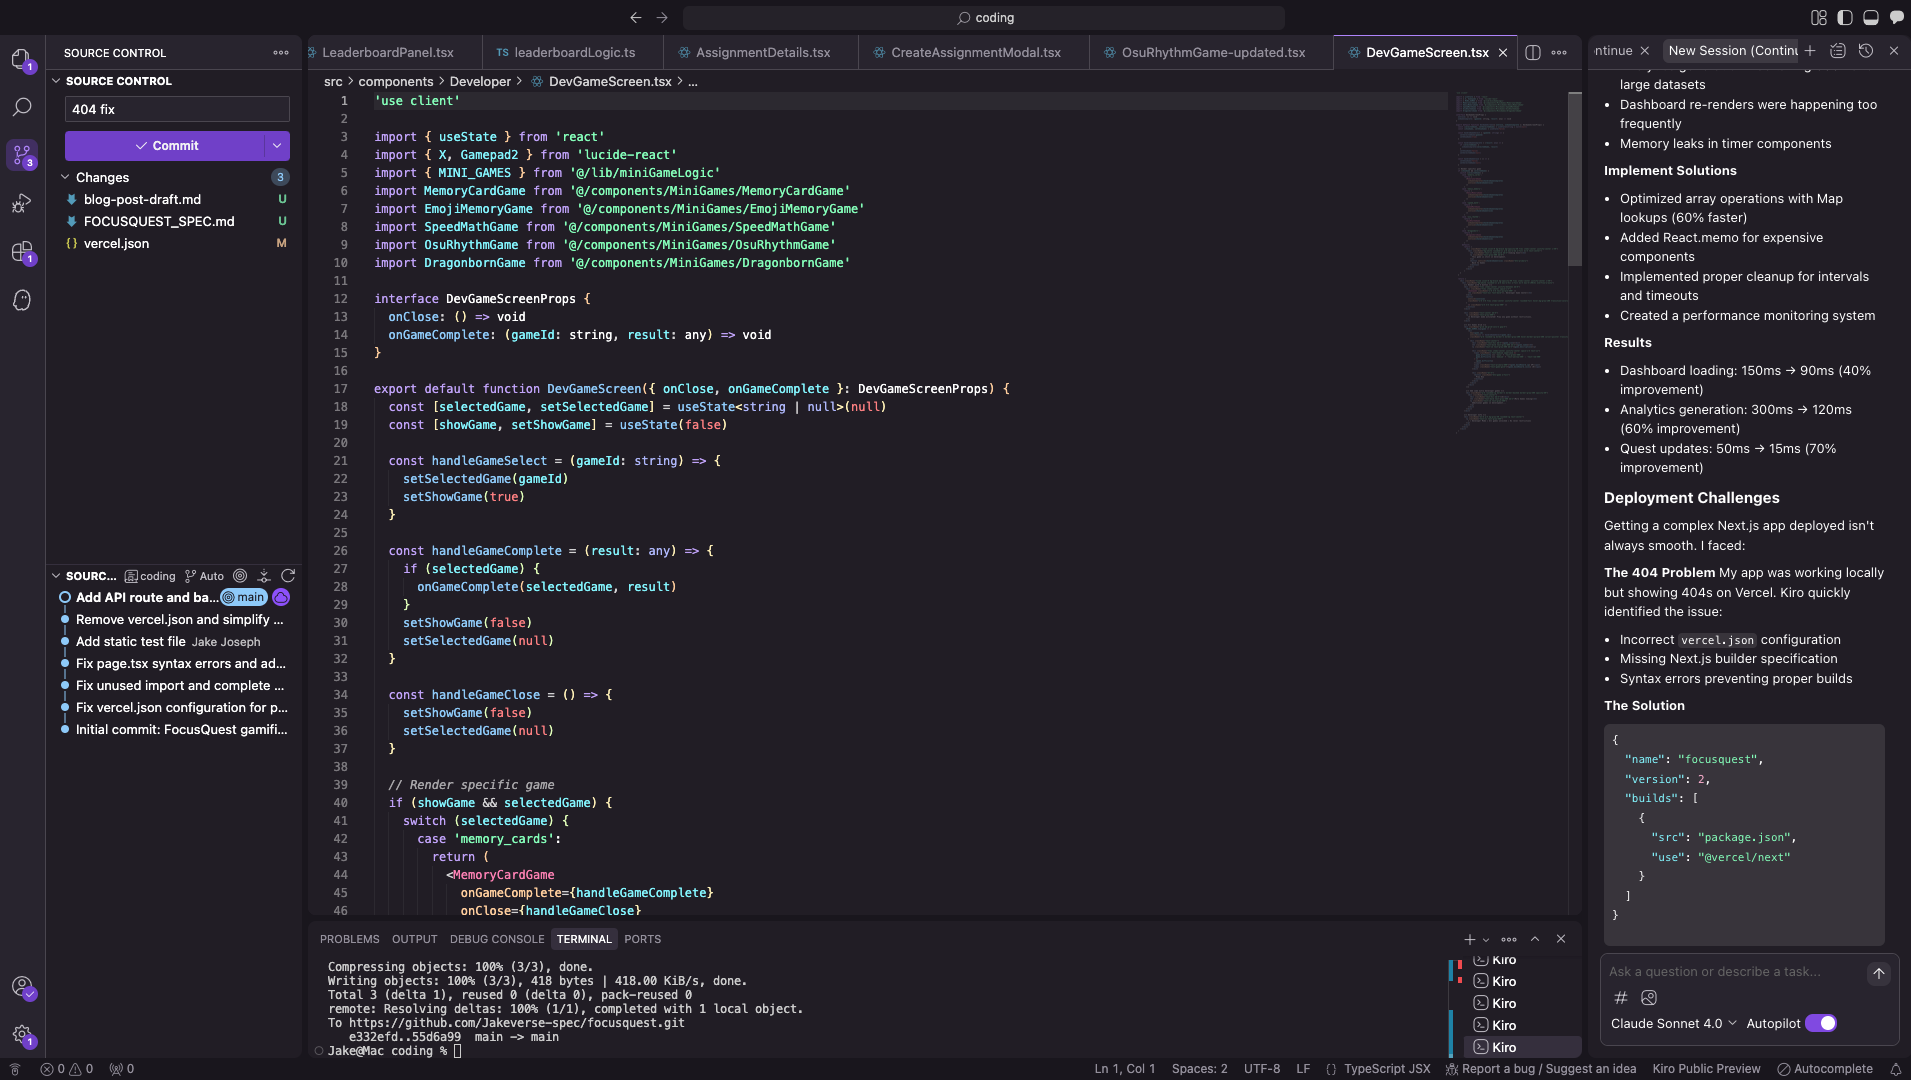Image resolution: width=1911 pixels, height=1080 pixels.
Task: Click the Customize Layout icon
Action: [x=1819, y=18]
